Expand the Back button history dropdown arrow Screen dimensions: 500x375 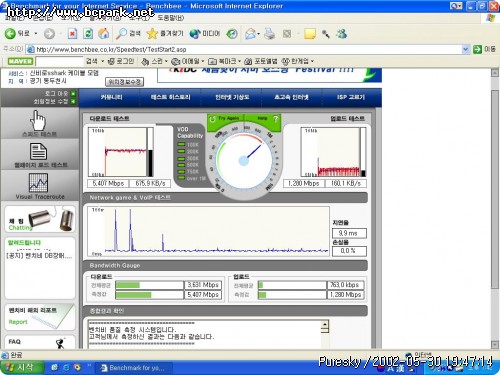point(36,34)
